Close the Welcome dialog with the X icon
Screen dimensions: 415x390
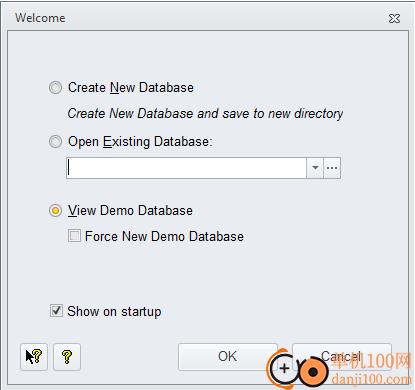(x=394, y=18)
